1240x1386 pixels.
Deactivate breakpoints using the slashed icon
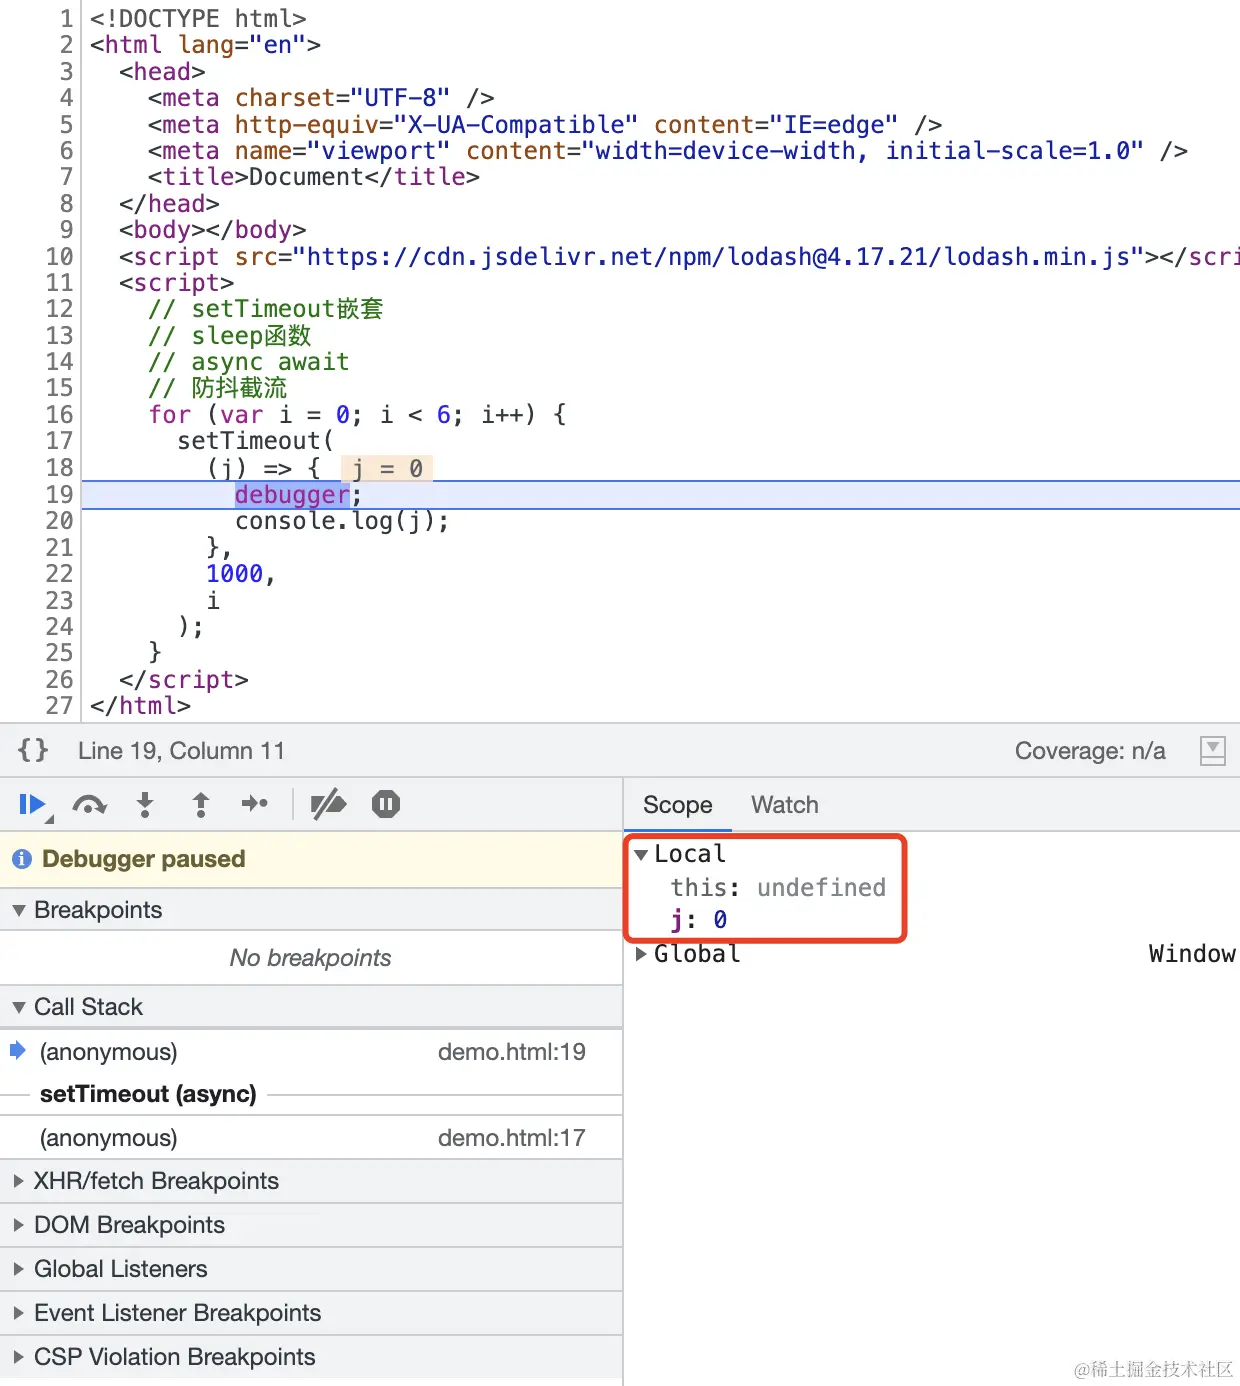click(x=328, y=804)
